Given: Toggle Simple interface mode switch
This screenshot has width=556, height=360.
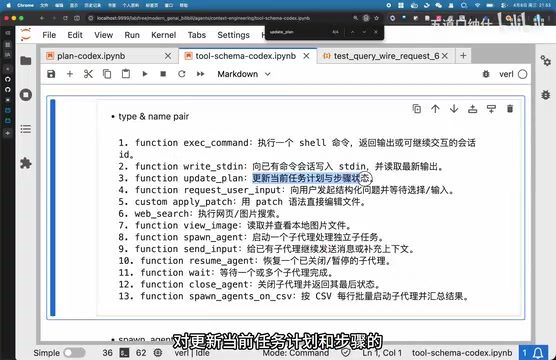Looking at the screenshot, I should point(74,353).
